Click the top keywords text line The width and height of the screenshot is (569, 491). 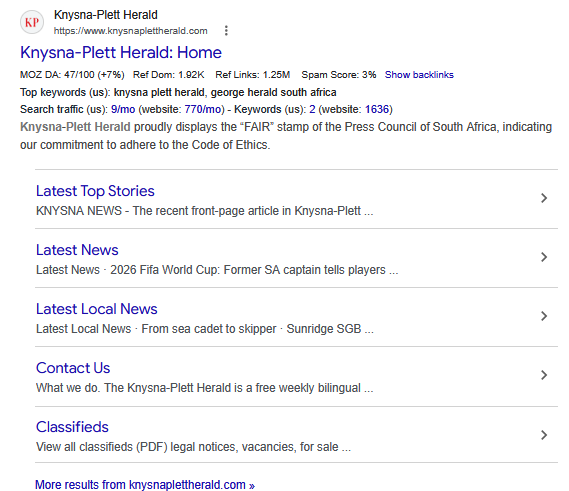tap(178, 92)
